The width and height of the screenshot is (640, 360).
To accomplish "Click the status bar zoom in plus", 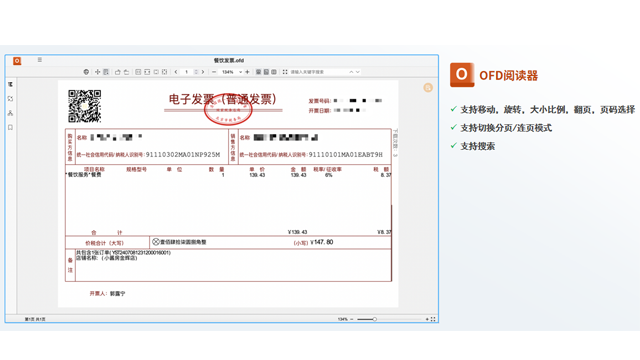I will click(x=427, y=319).
